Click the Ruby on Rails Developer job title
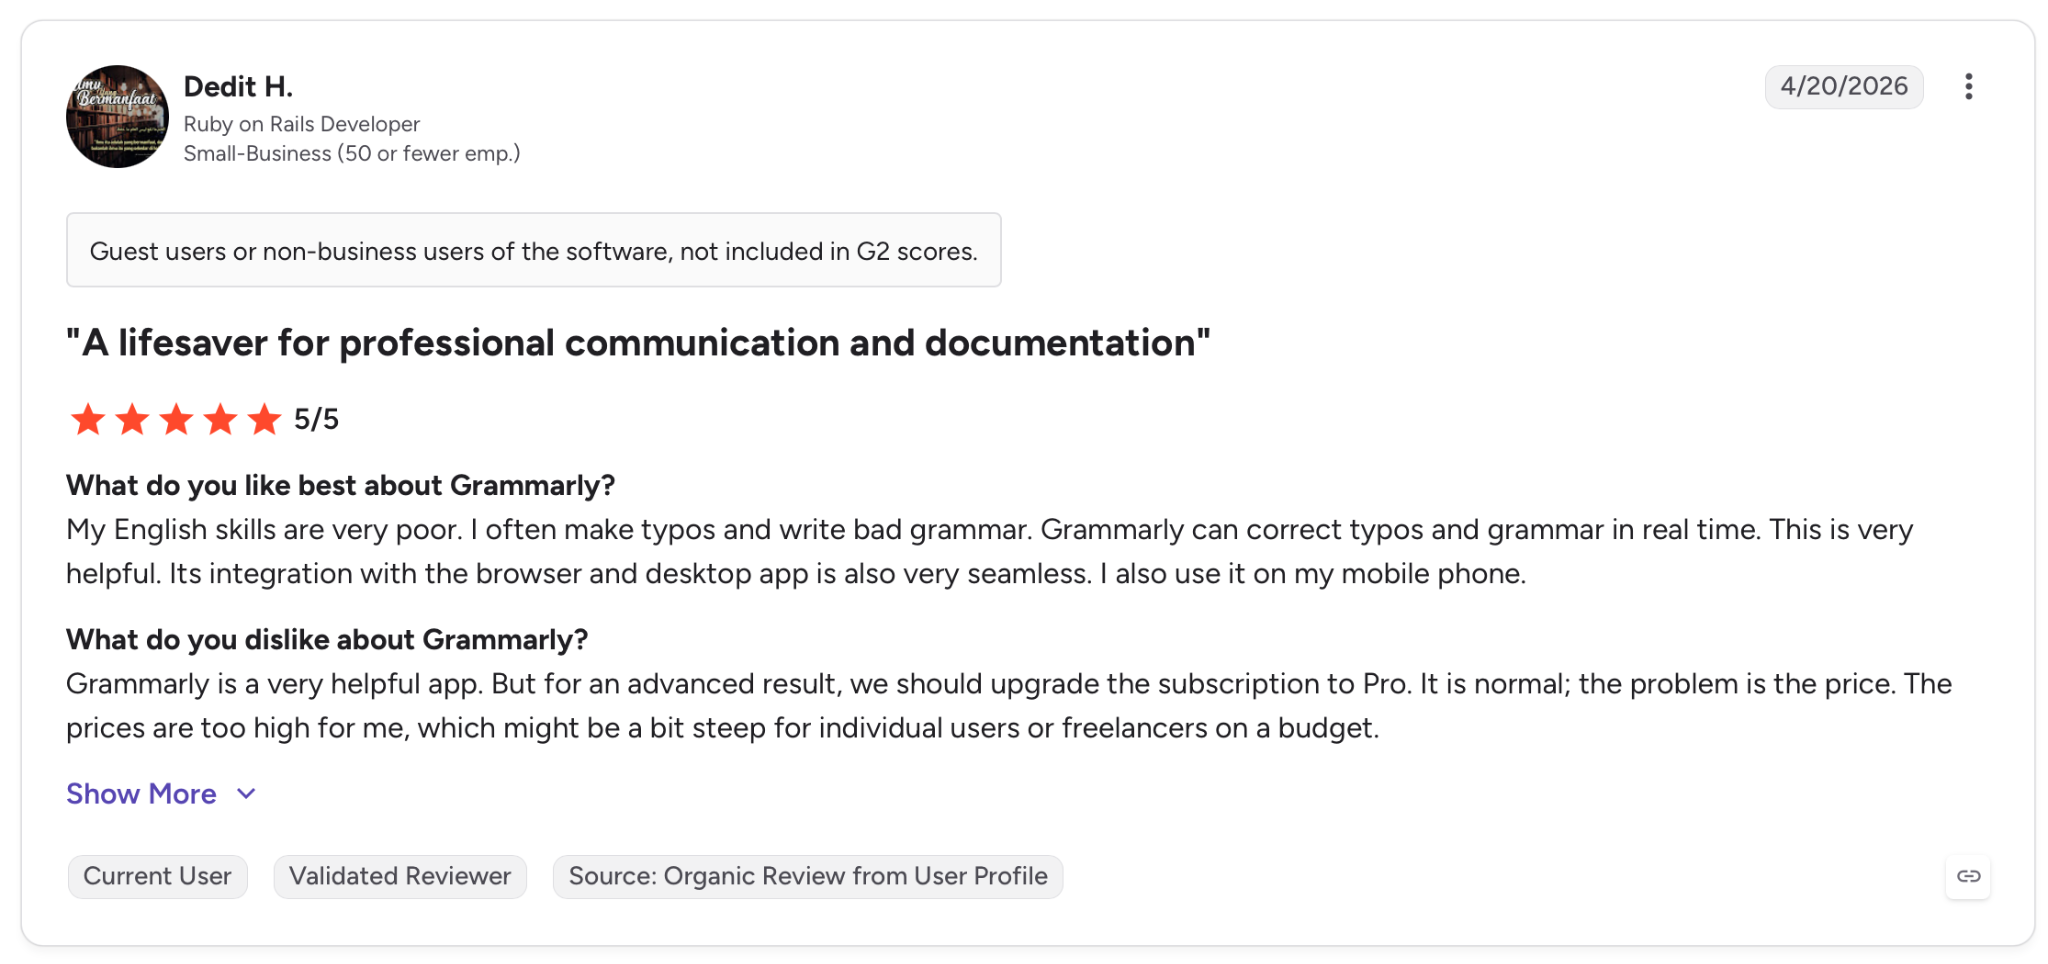This screenshot has width=2048, height=964. pyautogui.click(x=301, y=124)
